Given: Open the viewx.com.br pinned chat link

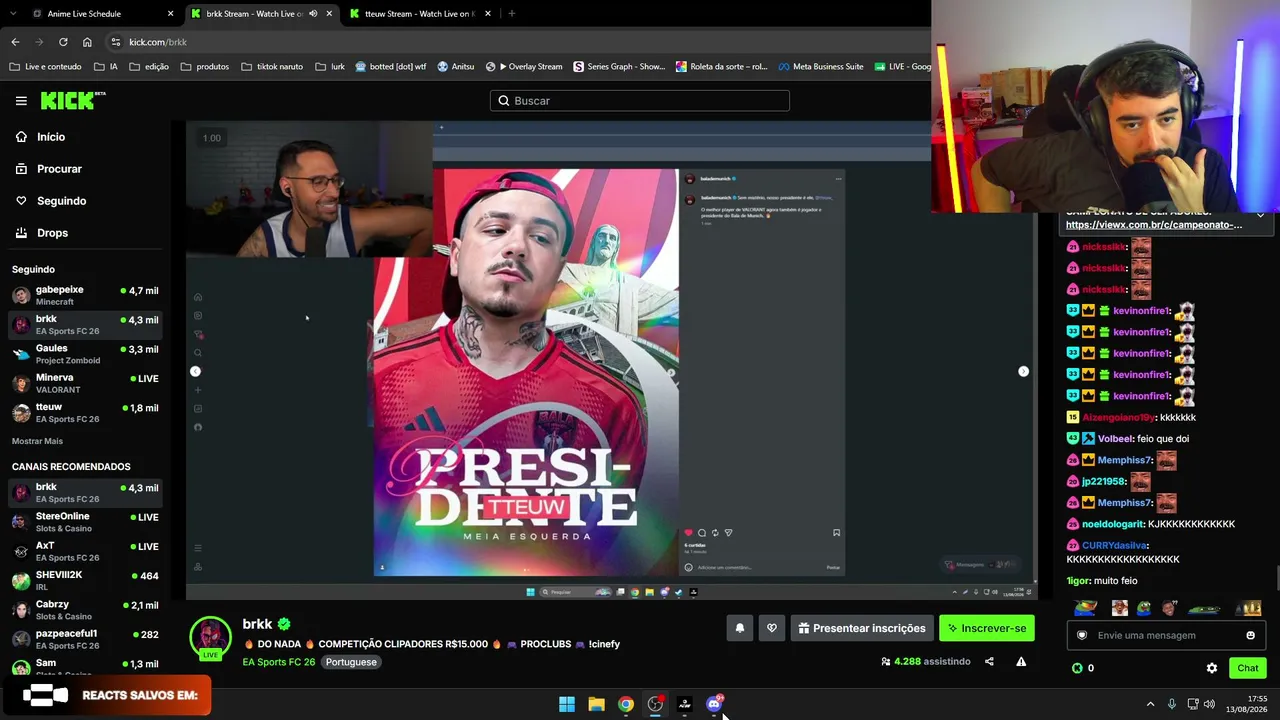Looking at the screenshot, I should point(1154,225).
